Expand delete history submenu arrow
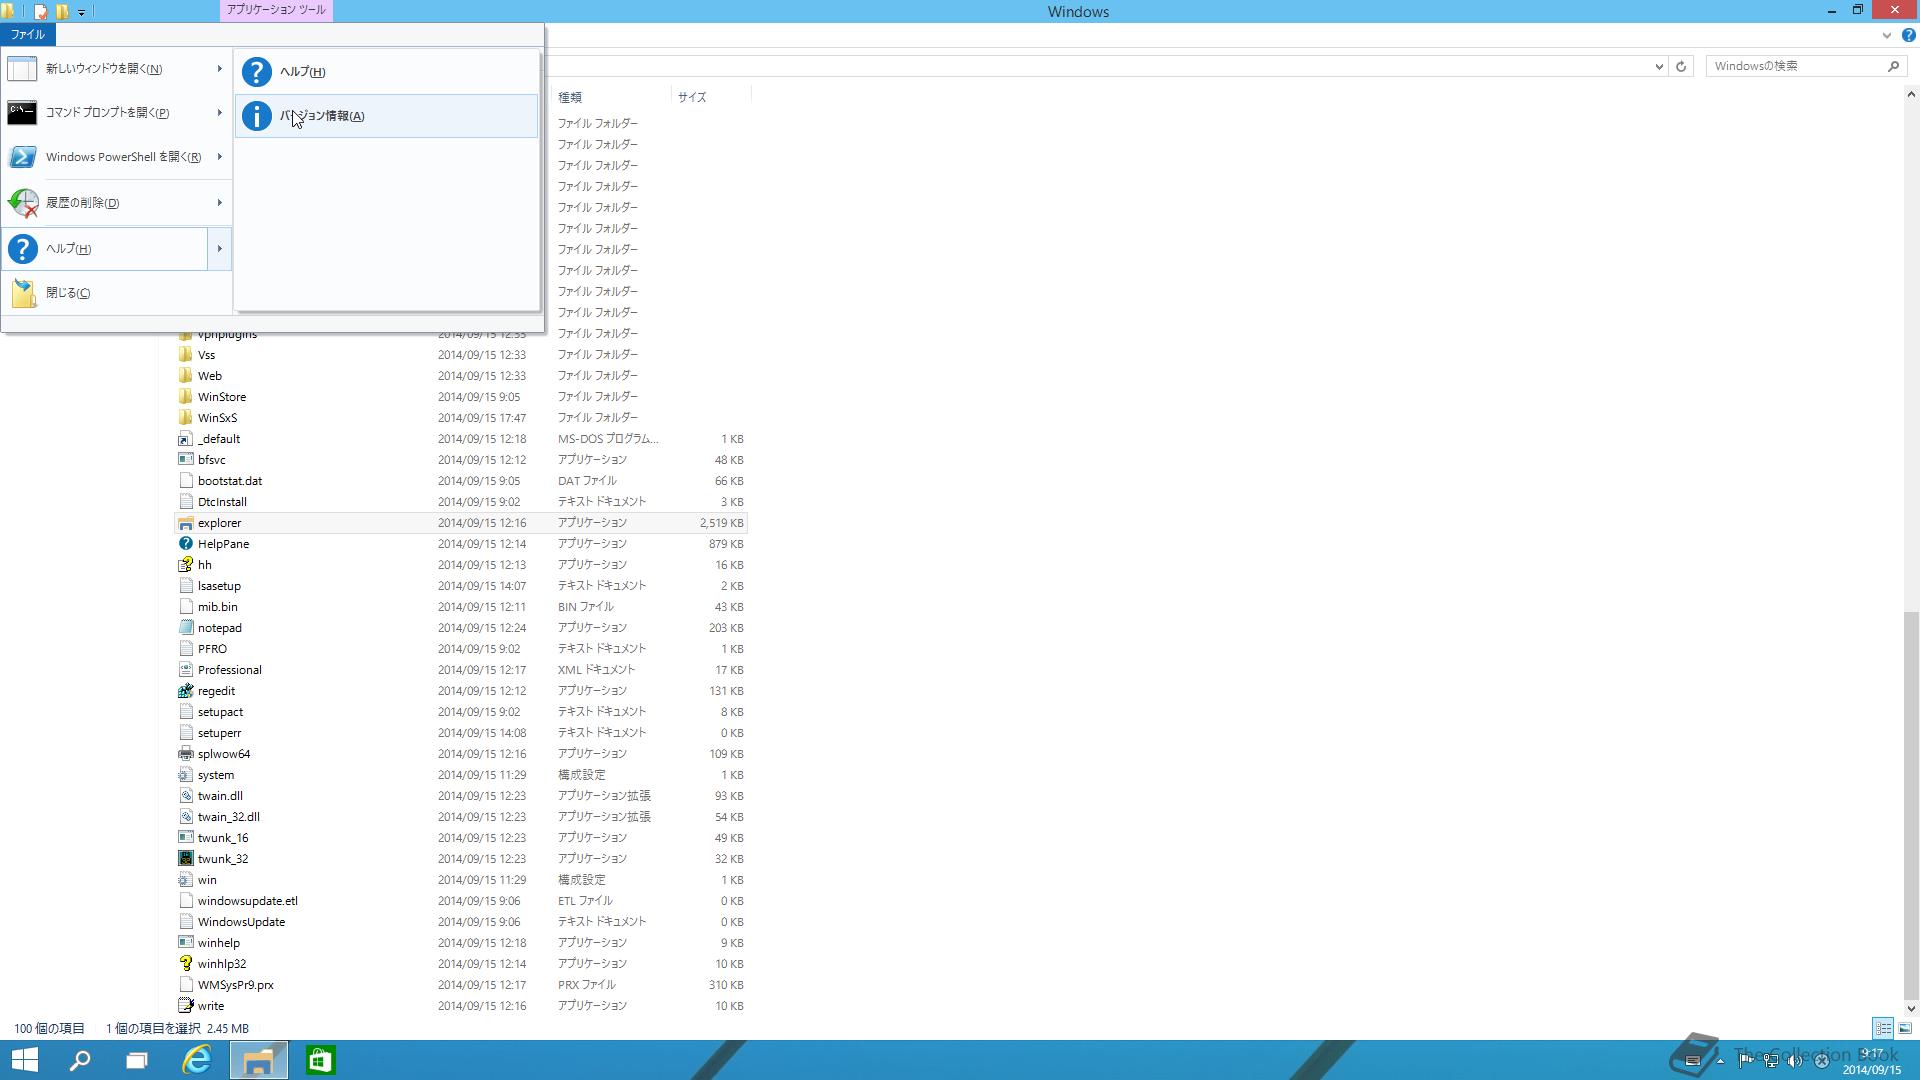1920x1080 pixels. pyautogui.click(x=219, y=203)
